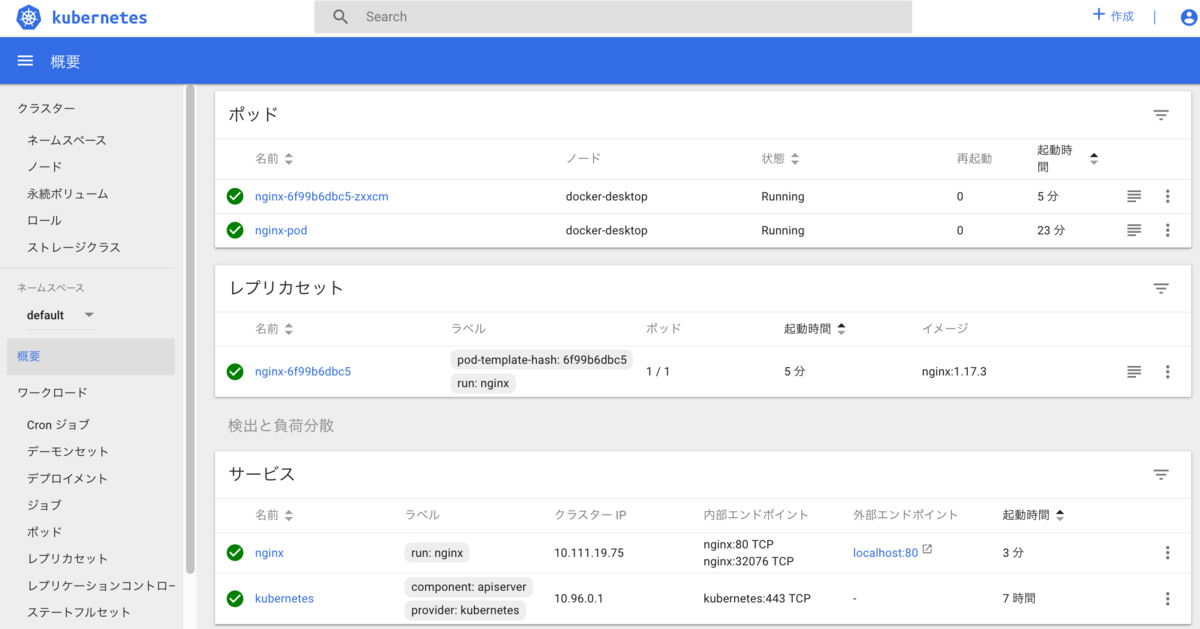Click external link icon beside localhost:80
The height and width of the screenshot is (629, 1200).
tap(927, 550)
